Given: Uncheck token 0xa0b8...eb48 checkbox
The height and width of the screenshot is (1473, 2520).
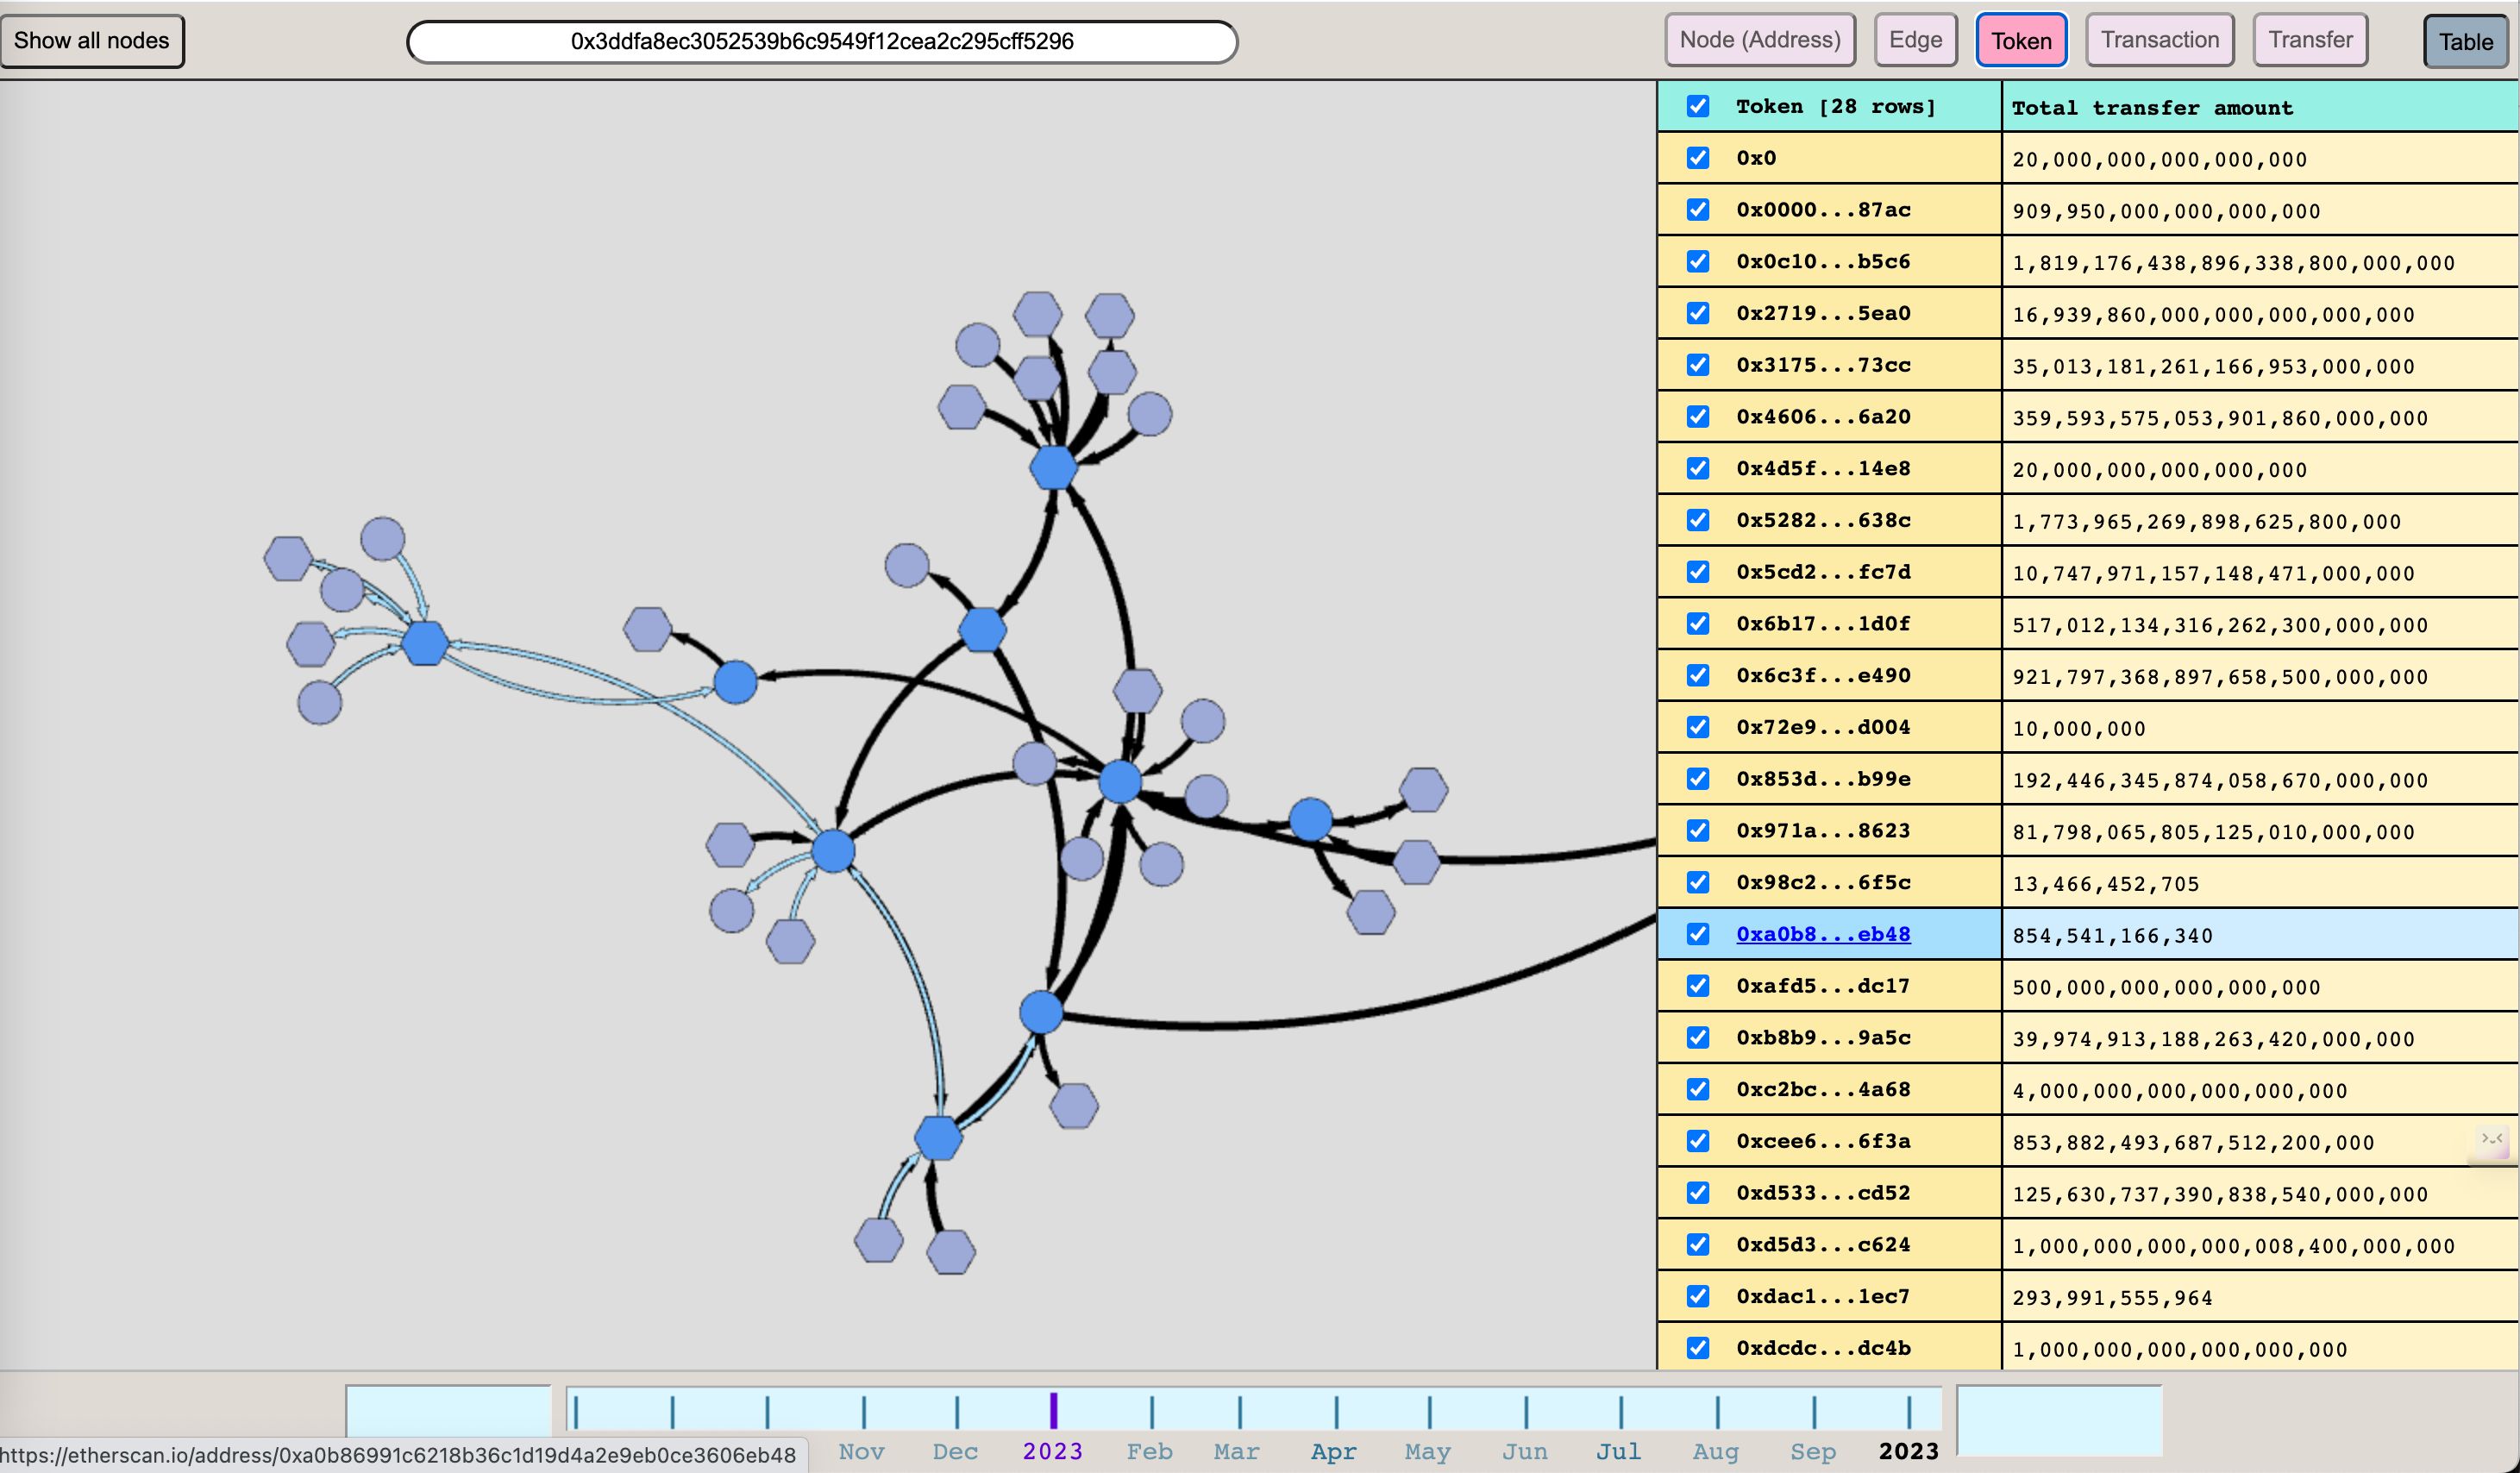Looking at the screenshot, I should point(1698,934).
